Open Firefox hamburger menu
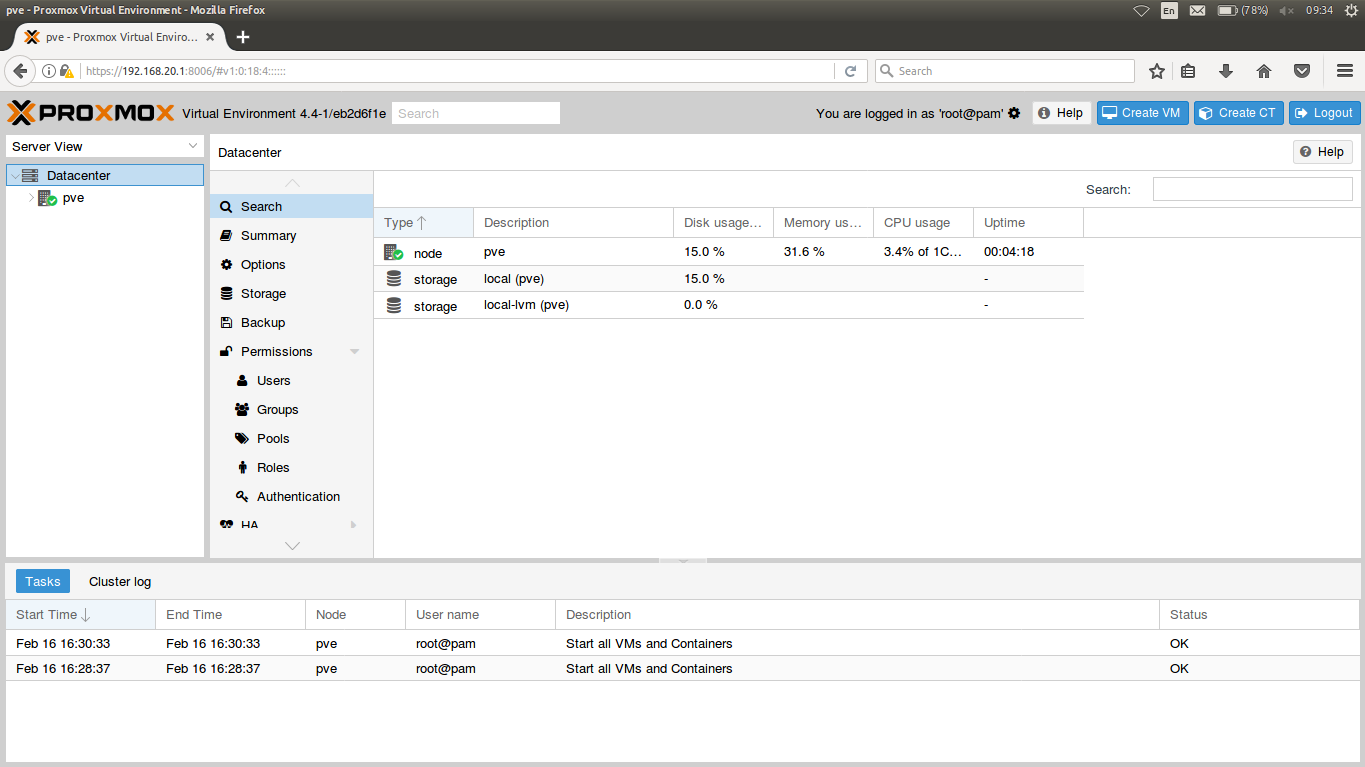The height and width of the screenshot is (767, 1365). point(1345,71)
